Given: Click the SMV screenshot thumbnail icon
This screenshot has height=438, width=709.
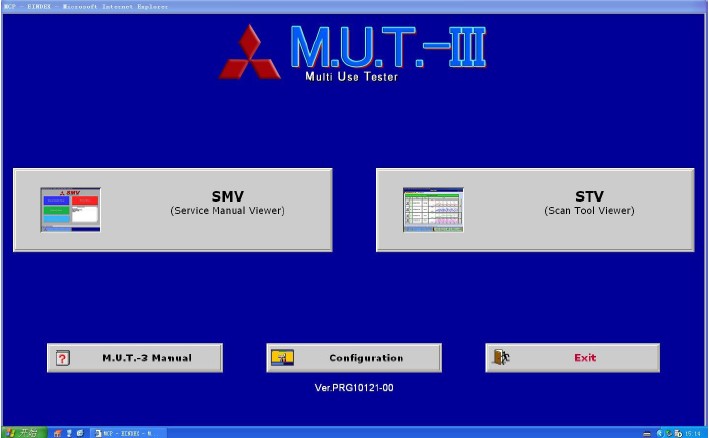Looking at the screenshot, I should coord(71,210).
